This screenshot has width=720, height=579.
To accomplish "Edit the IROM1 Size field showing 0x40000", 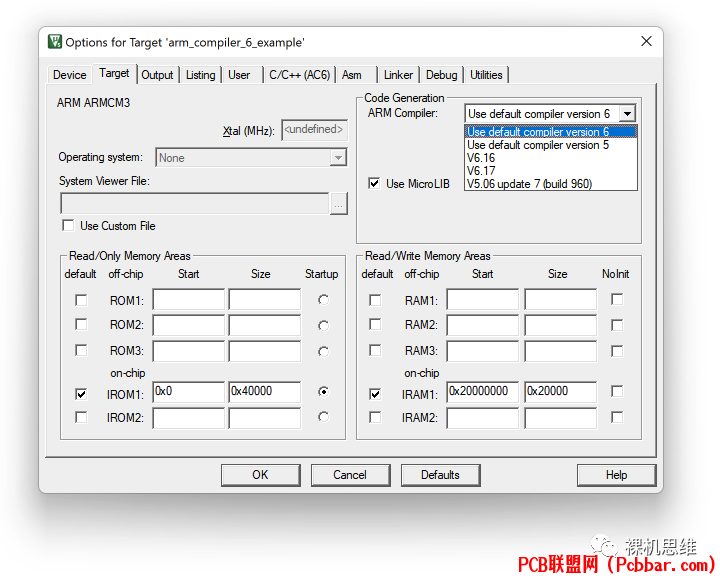I will 265,392.
